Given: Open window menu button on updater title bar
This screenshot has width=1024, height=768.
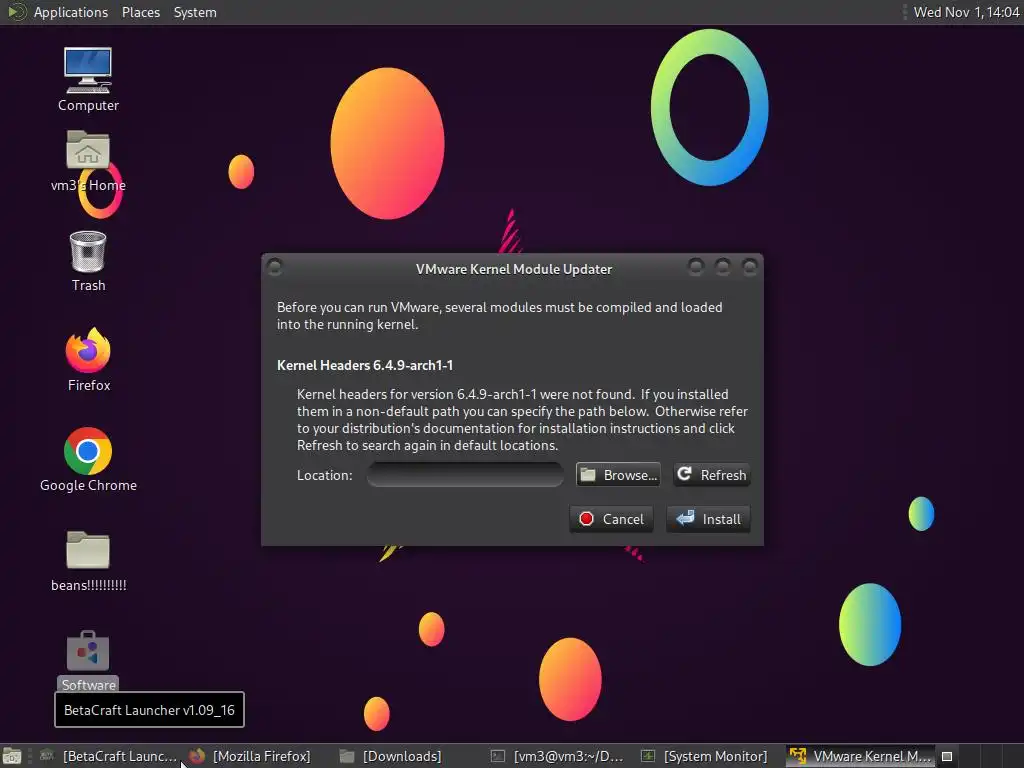Looking at the screenshot, I should coord(275,266).
